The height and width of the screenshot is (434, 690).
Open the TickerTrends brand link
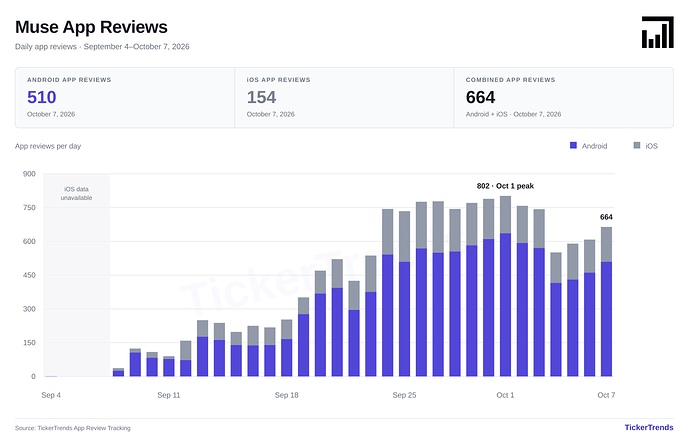click(649, 427)
